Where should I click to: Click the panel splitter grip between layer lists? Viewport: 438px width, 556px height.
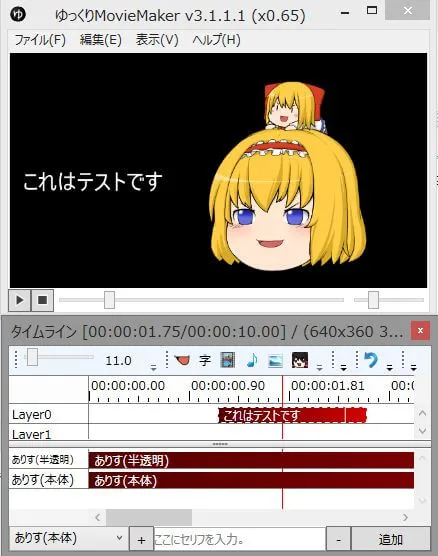pyautogui.click(x=220, y=444)
